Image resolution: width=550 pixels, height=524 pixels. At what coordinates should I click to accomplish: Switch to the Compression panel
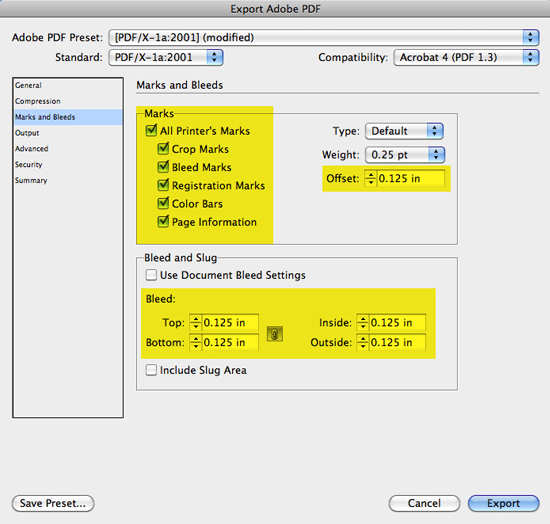(38, 101)
